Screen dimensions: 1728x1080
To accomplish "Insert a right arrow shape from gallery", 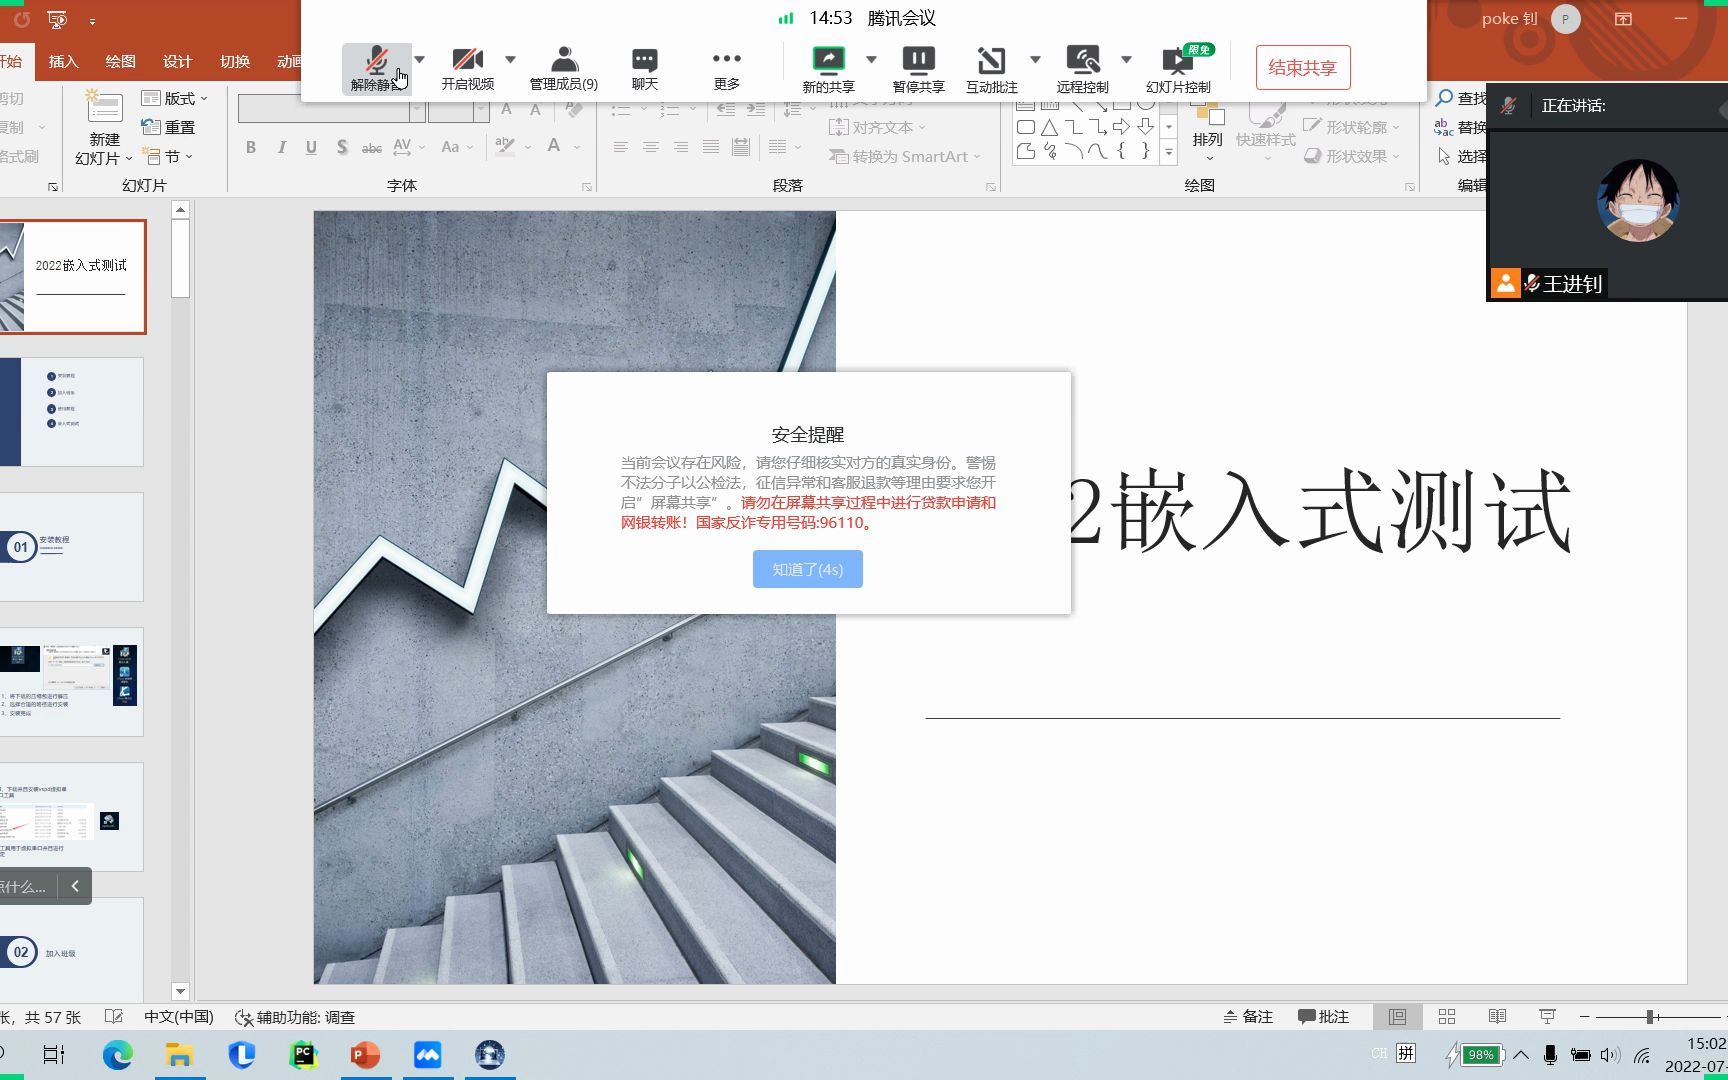I will coord(1121,127).
